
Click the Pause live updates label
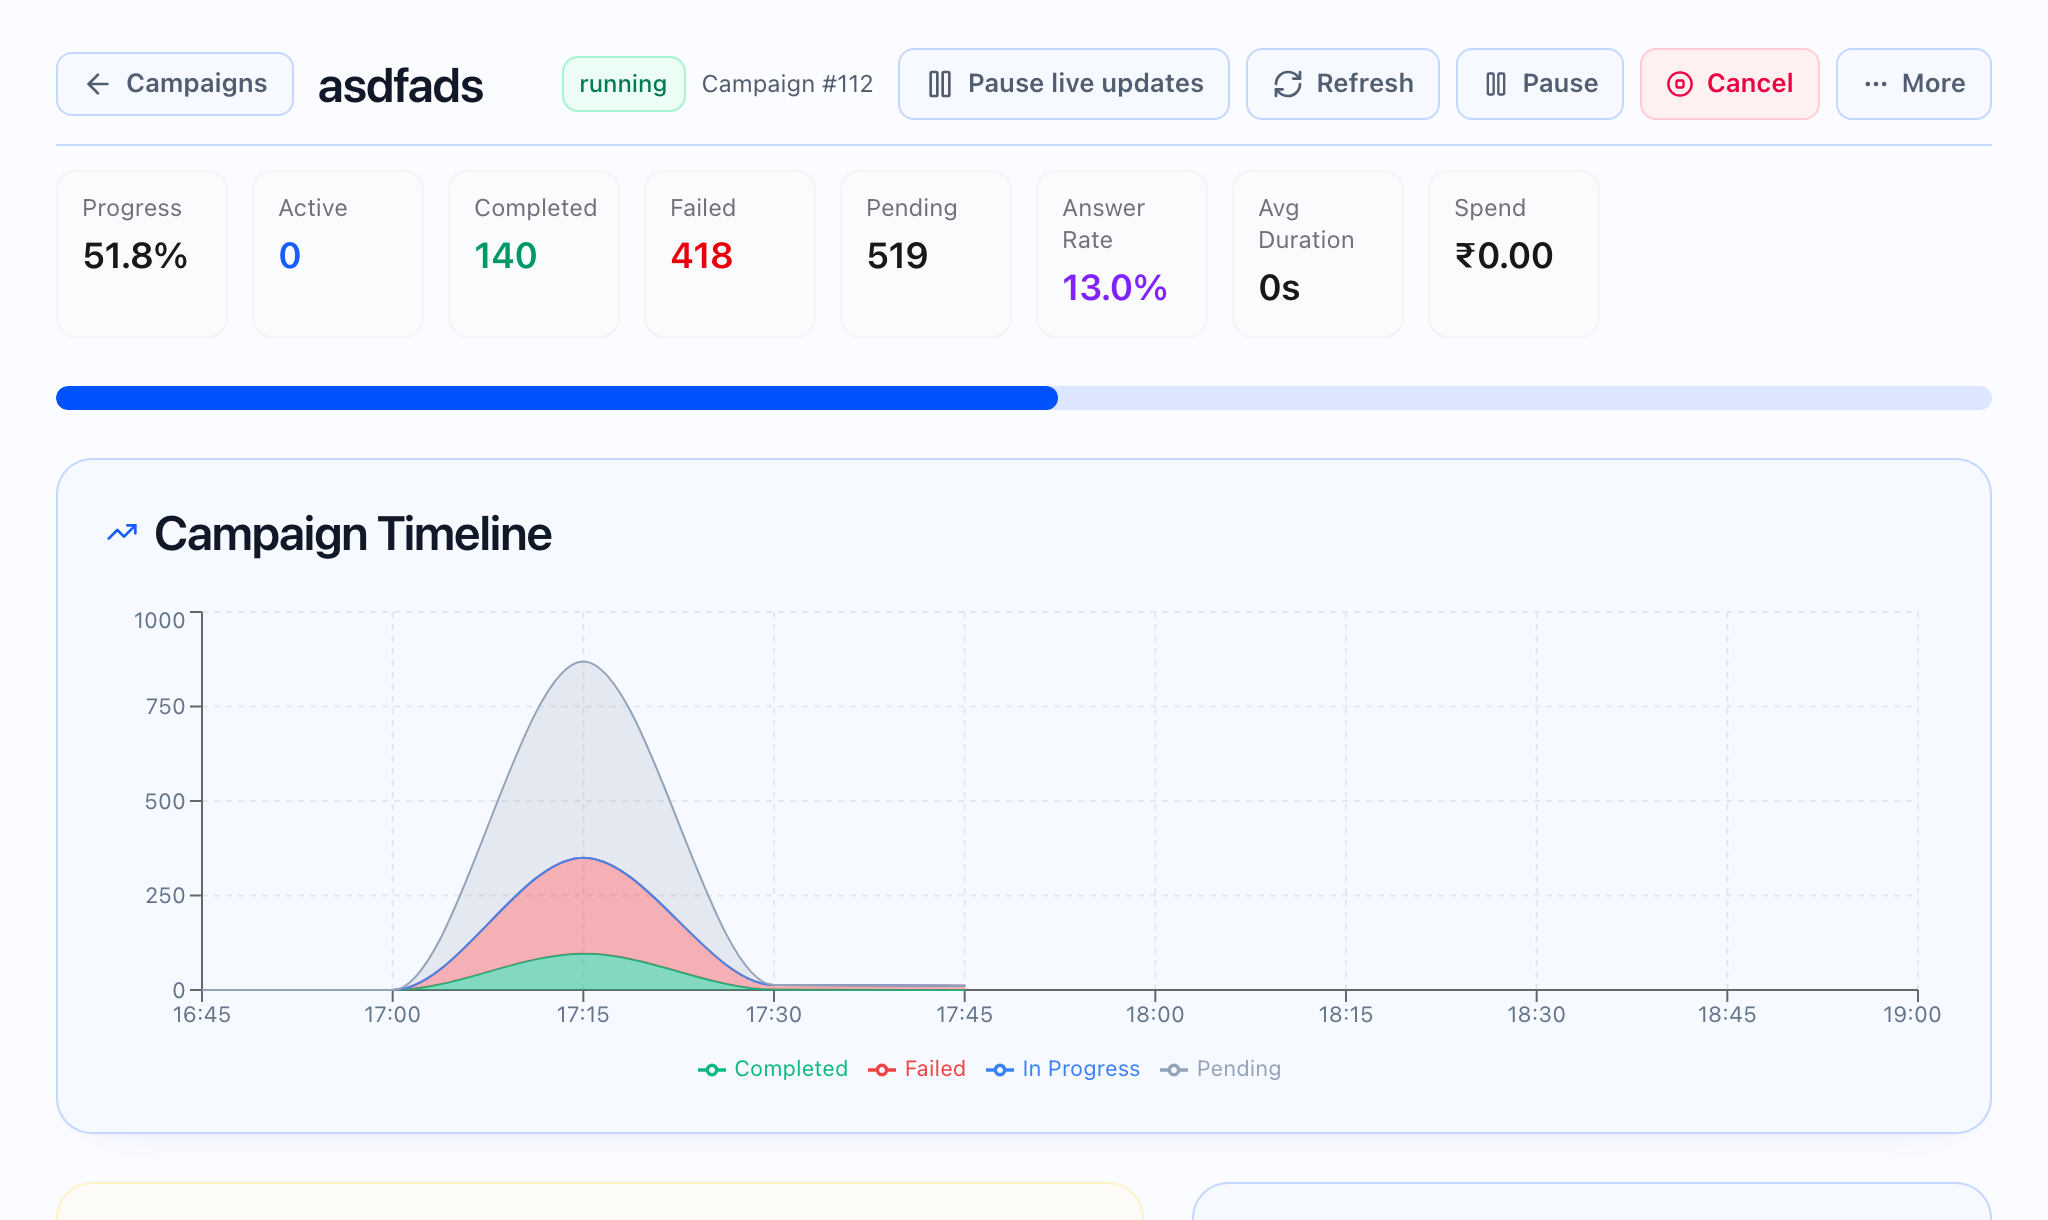tap(1086, 84)
